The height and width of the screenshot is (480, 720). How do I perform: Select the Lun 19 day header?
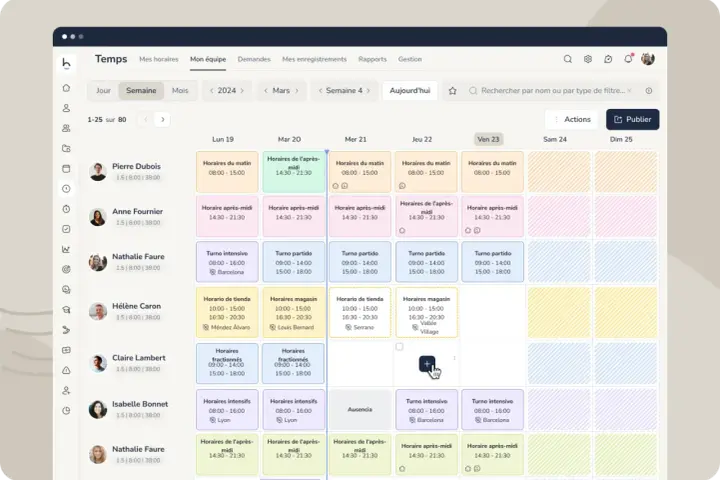[223, 139]
